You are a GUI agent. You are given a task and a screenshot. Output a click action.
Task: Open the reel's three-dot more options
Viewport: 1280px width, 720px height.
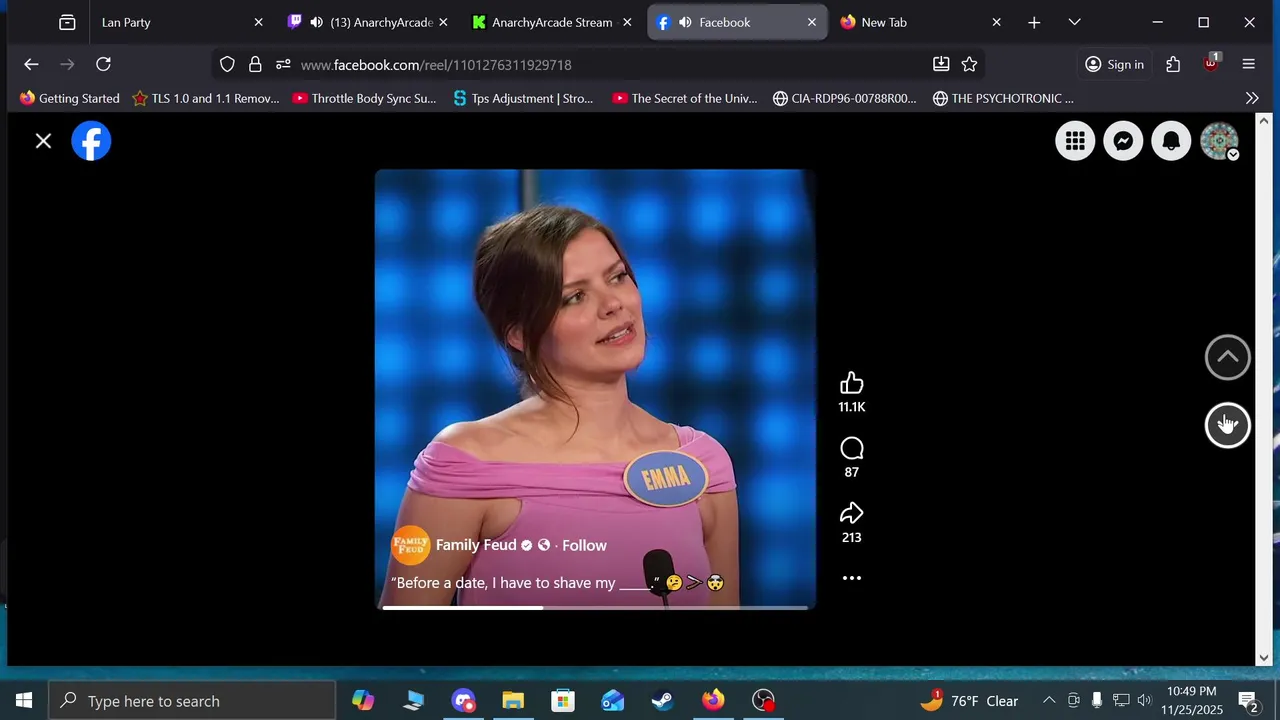coord(852,578)
